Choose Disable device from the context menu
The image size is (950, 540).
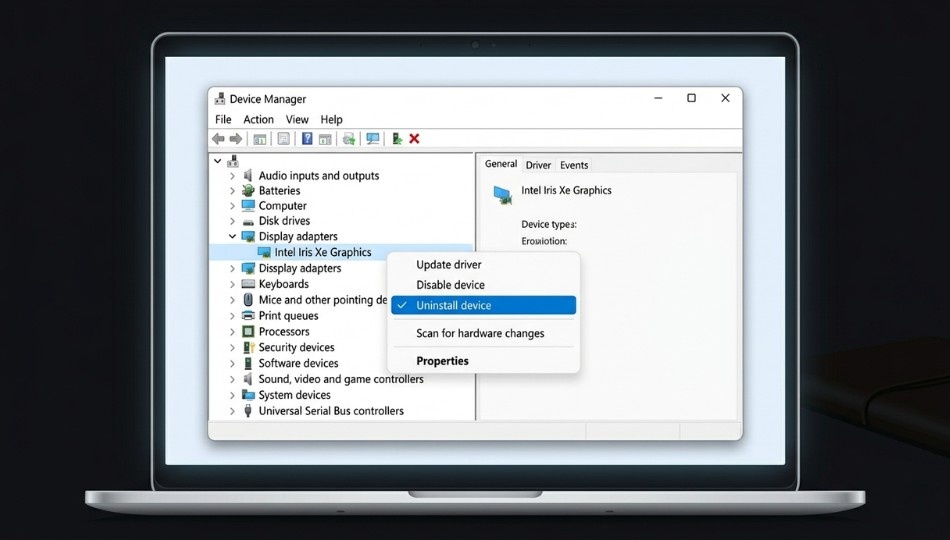pyautogui.click(x=483, y=285)
